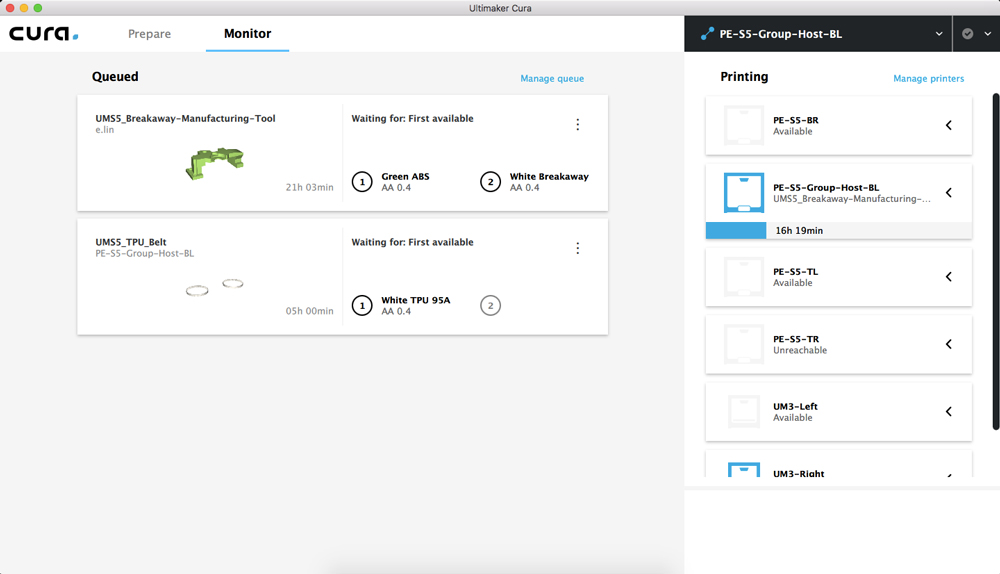Click the Cura logo

pyautogui.click(x=44, y=34)
